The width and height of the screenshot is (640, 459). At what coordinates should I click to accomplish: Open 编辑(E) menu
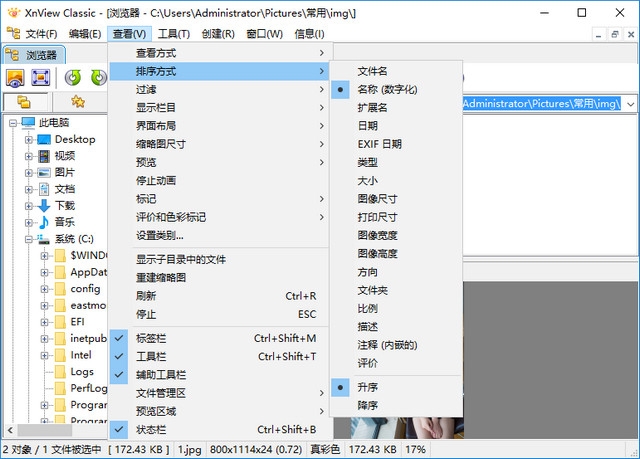[x=85, y=33]
